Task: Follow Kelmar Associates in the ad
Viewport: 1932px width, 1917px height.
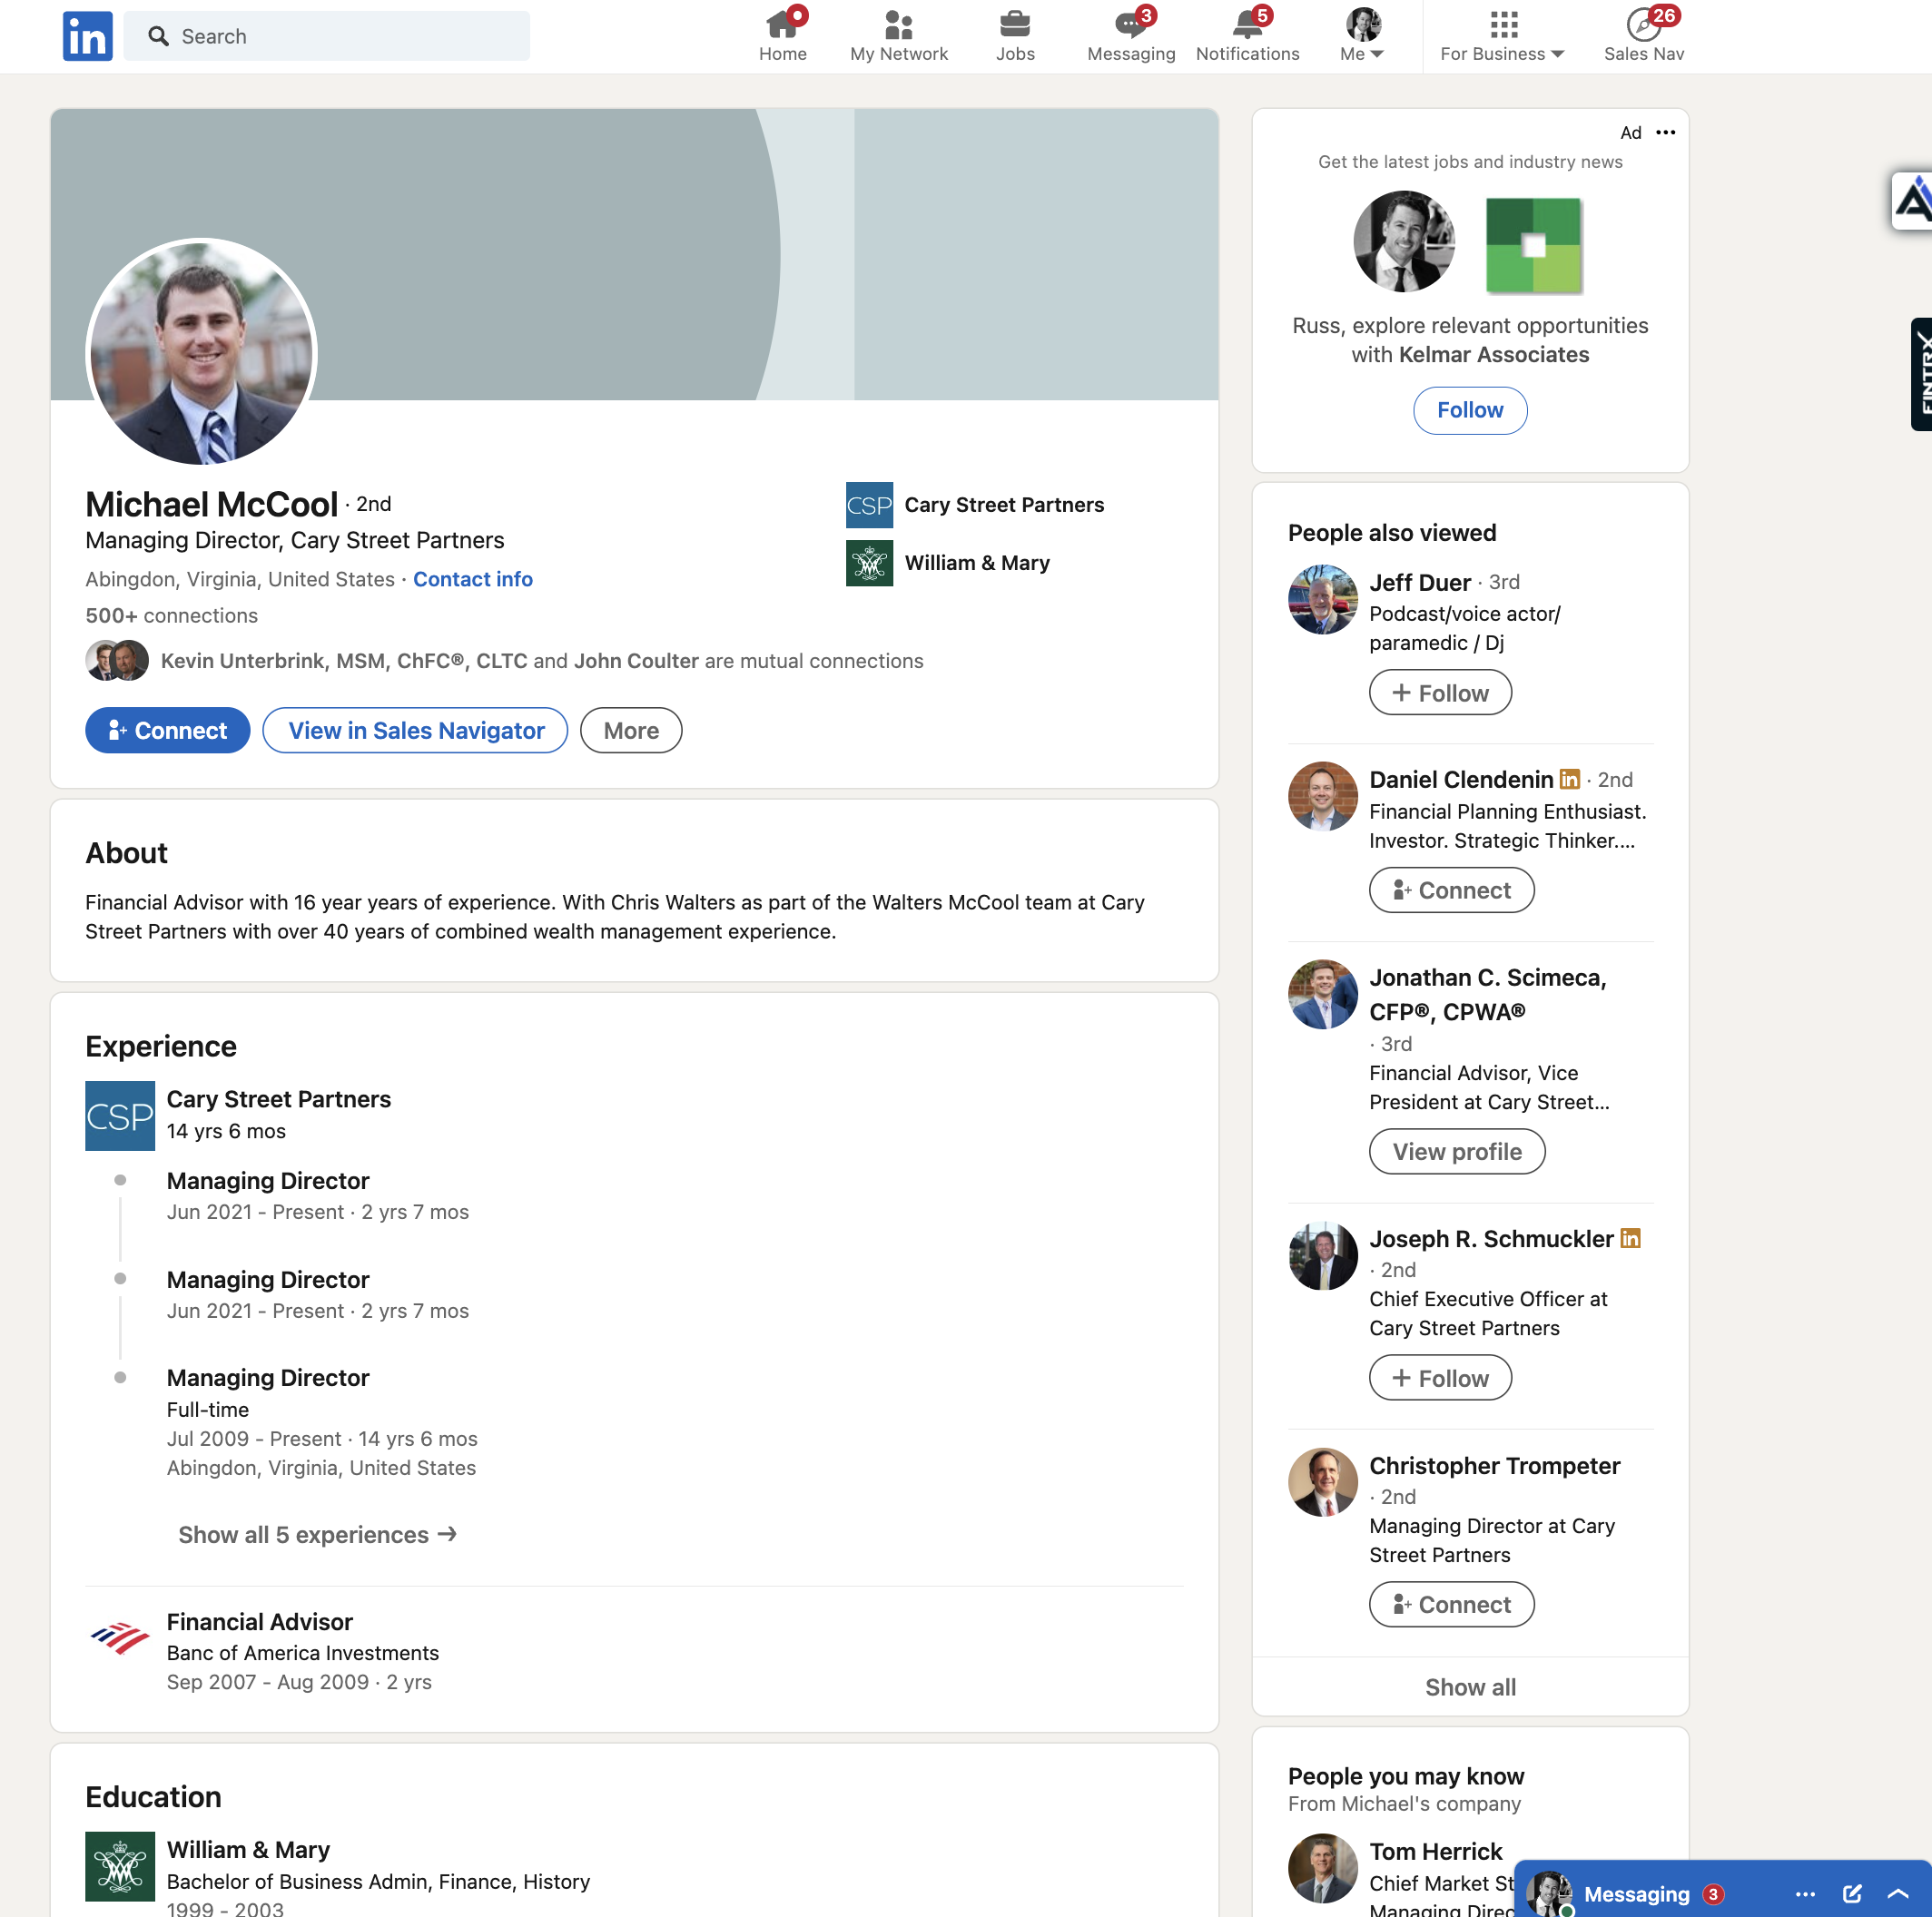Action: click(x=1470, y=410)
